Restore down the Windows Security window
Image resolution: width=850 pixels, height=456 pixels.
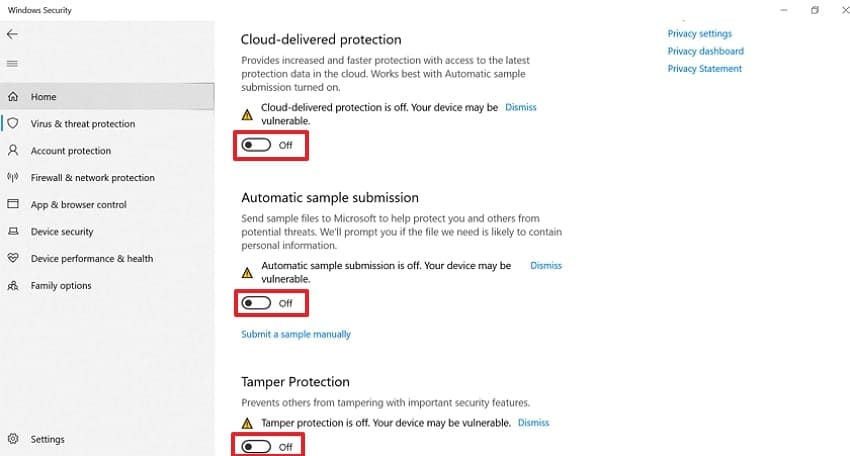815,10
